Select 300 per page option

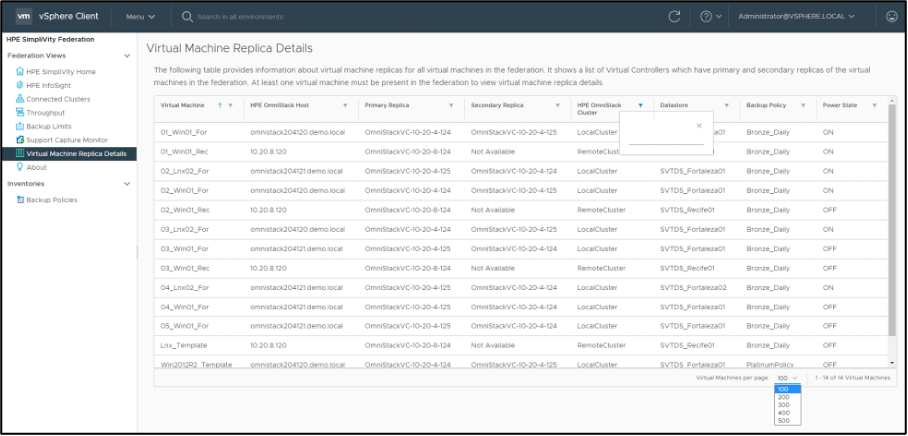point(788,405)
